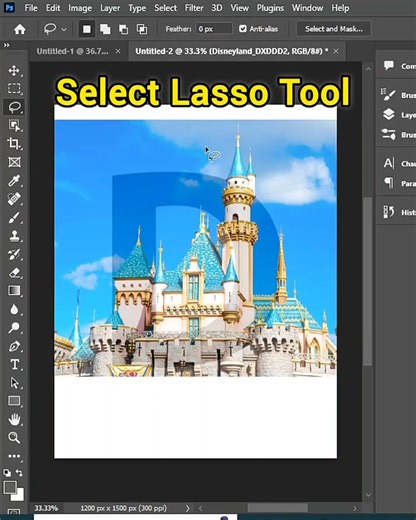Viewport: 416px width, 520px height.
Task: Open the Type menu
Action: point(137,8)
